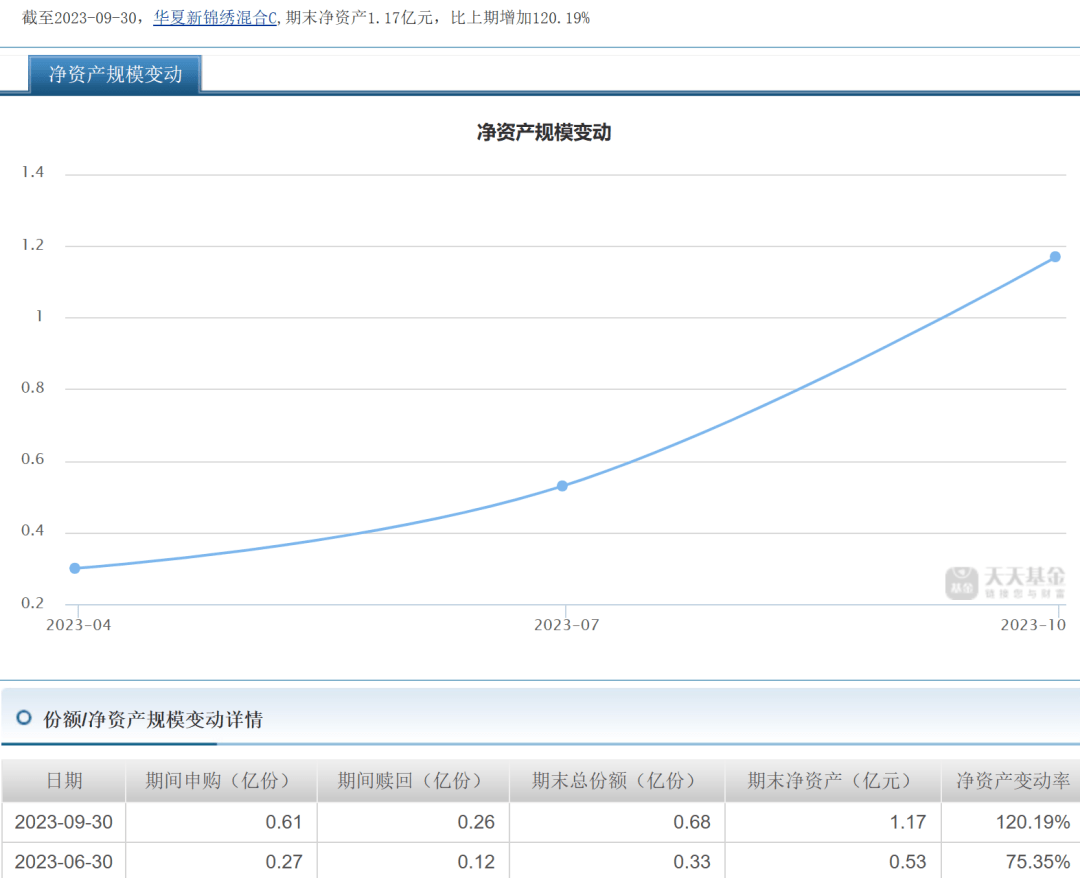The height and width of the screenshot is (878, 1080).
Task: Click the circle icon beside 份额/净资产规模变动详情
Action: pyautogui.click(x=24, y=718)
